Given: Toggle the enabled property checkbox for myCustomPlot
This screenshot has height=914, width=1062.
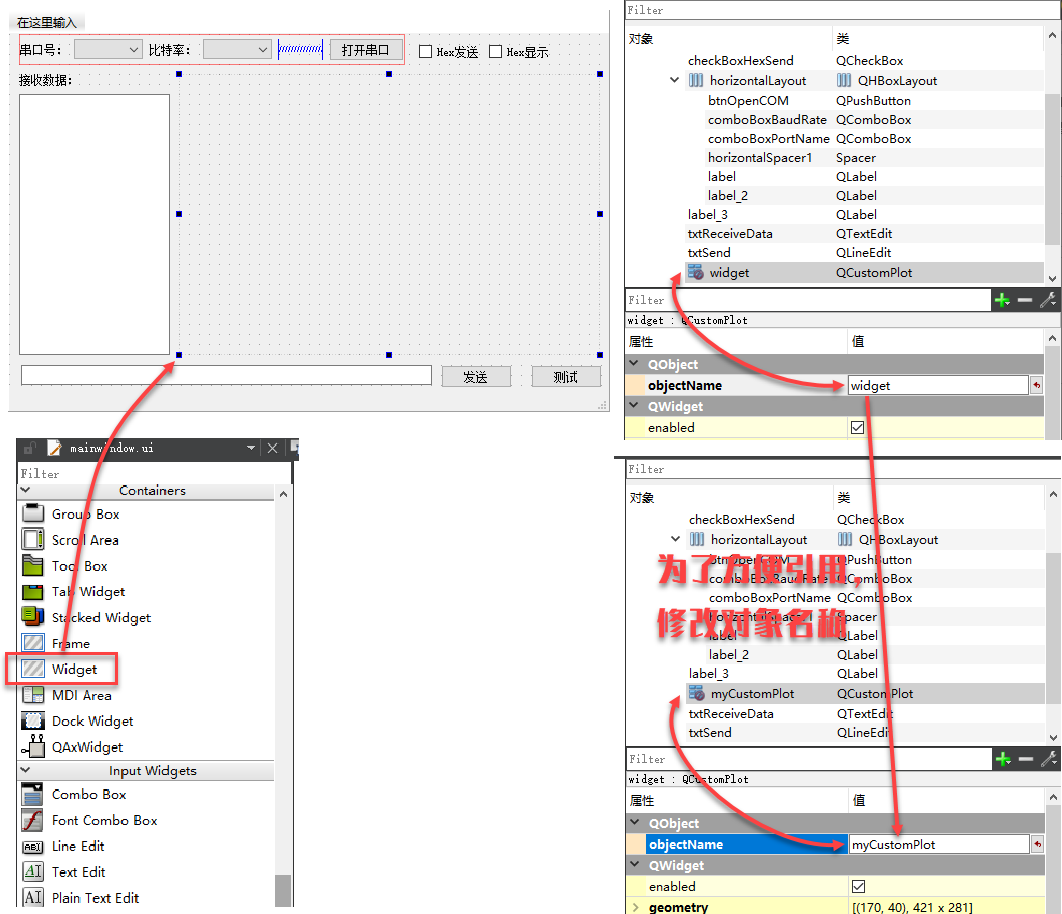Looking at the screenshot, I should [857, 887].
